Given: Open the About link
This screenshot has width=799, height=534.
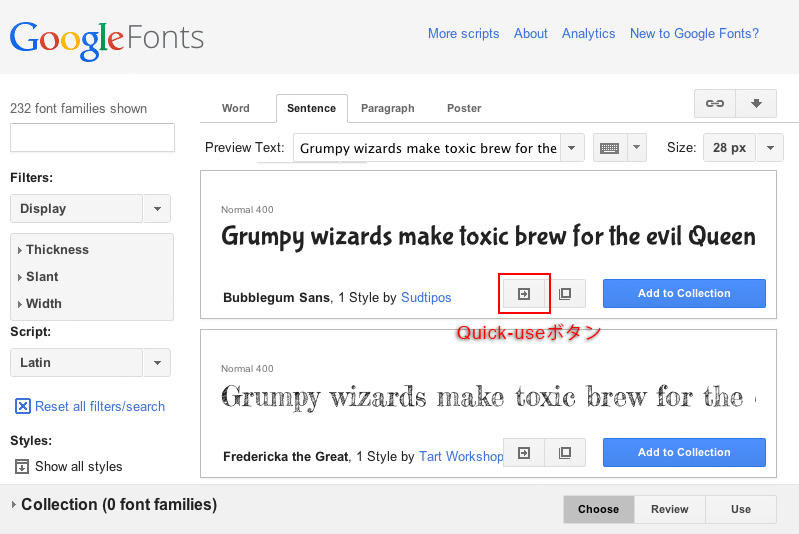Looking at the screenshot, I should pyautogui.click(x=530, y=34).
